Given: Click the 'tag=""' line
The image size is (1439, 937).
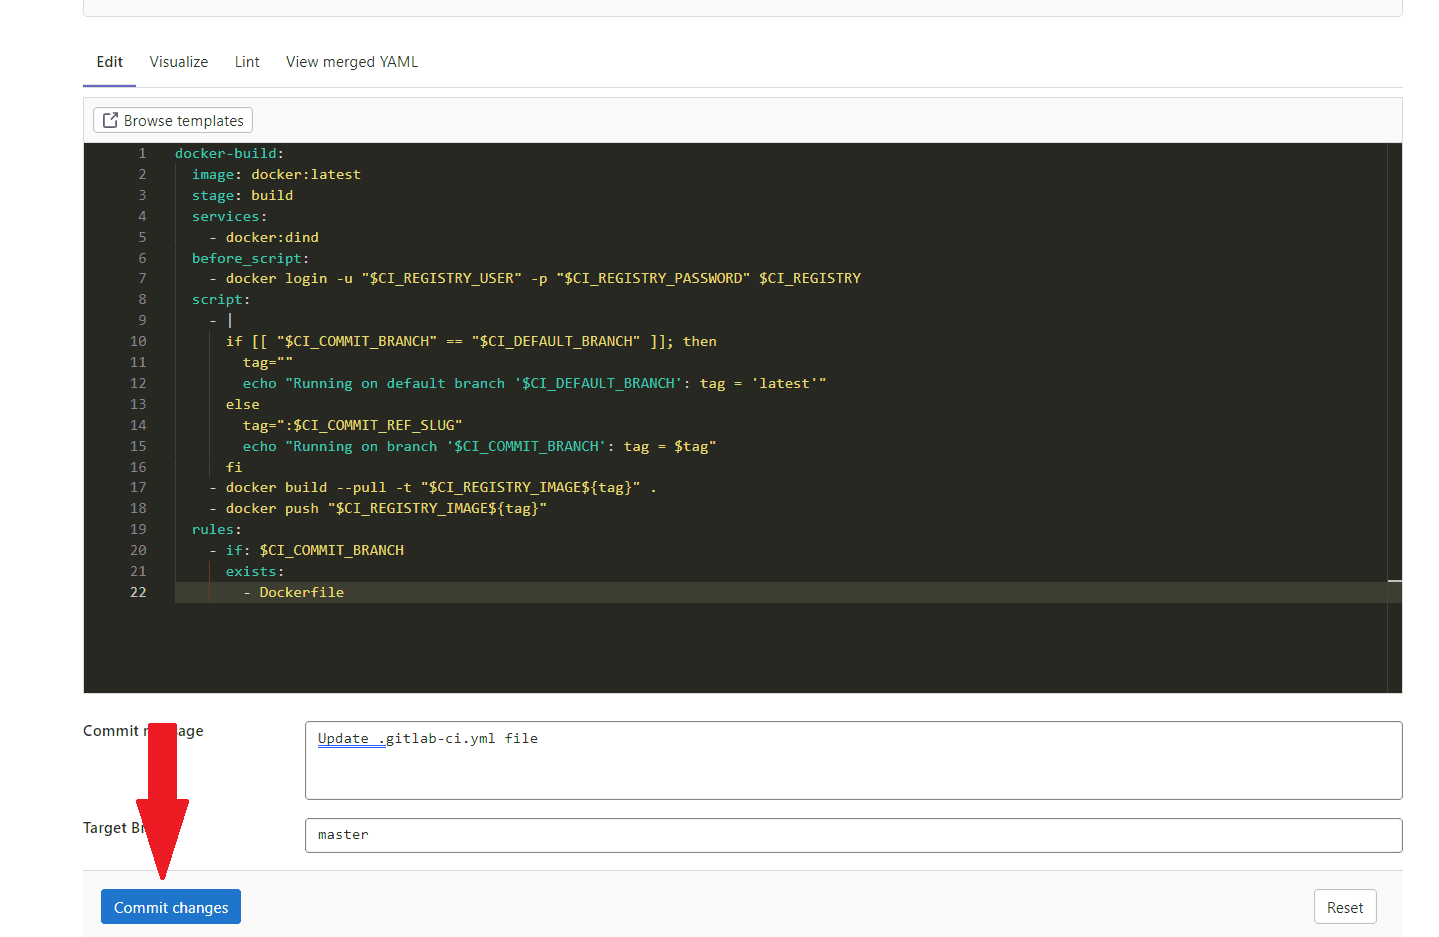Looking at the screenshot, I should [x=268, y=362].
